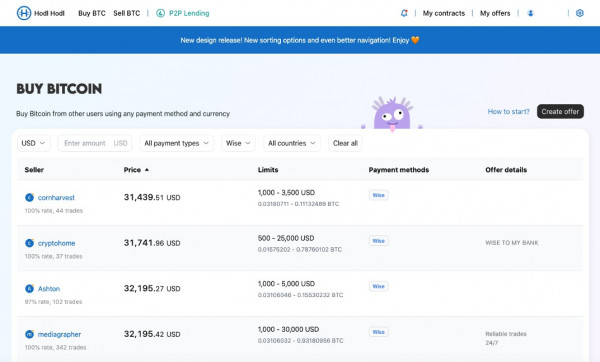Click Ashton's 97% rate, 102 trades text
Image resolution: width=600 pixels, height=362 pixels.
[x=54, y=302]
